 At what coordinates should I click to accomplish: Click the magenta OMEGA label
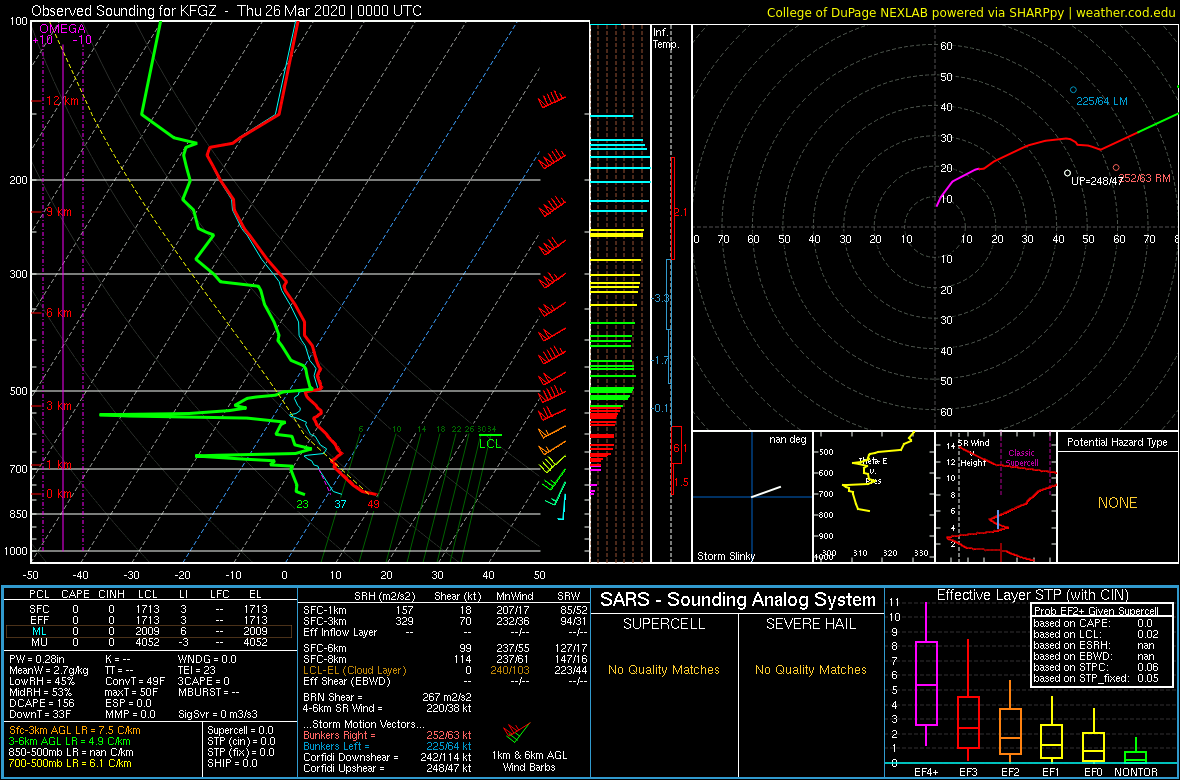64,29
